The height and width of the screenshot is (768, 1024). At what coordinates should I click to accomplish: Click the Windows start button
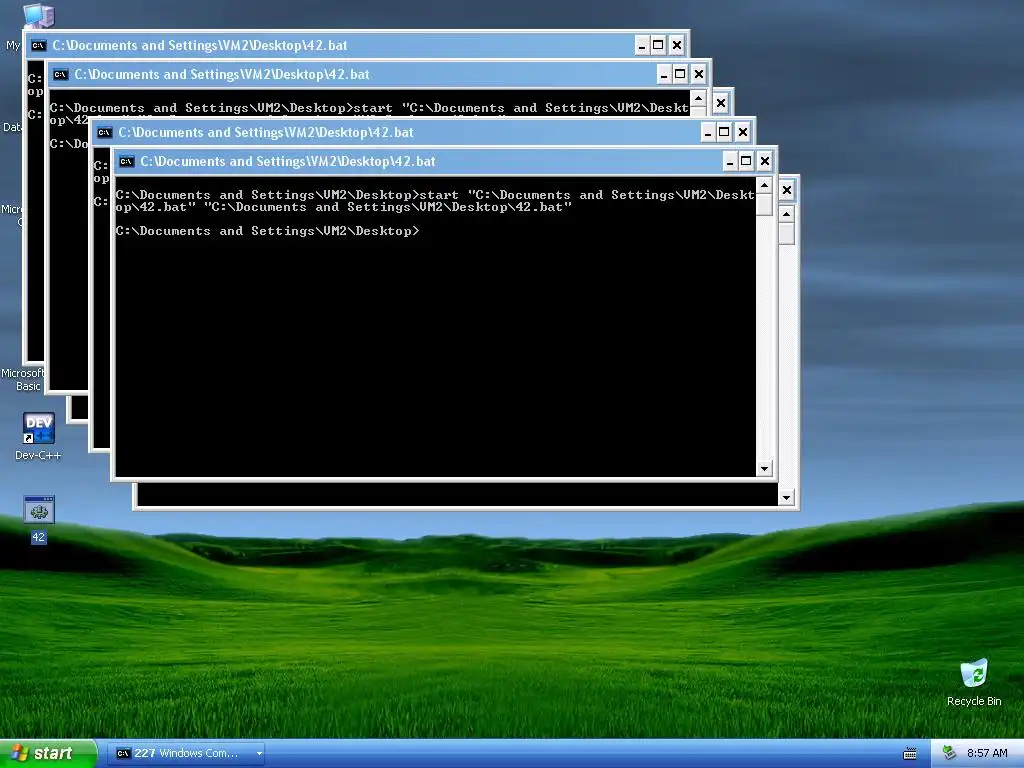pos(48,754)
